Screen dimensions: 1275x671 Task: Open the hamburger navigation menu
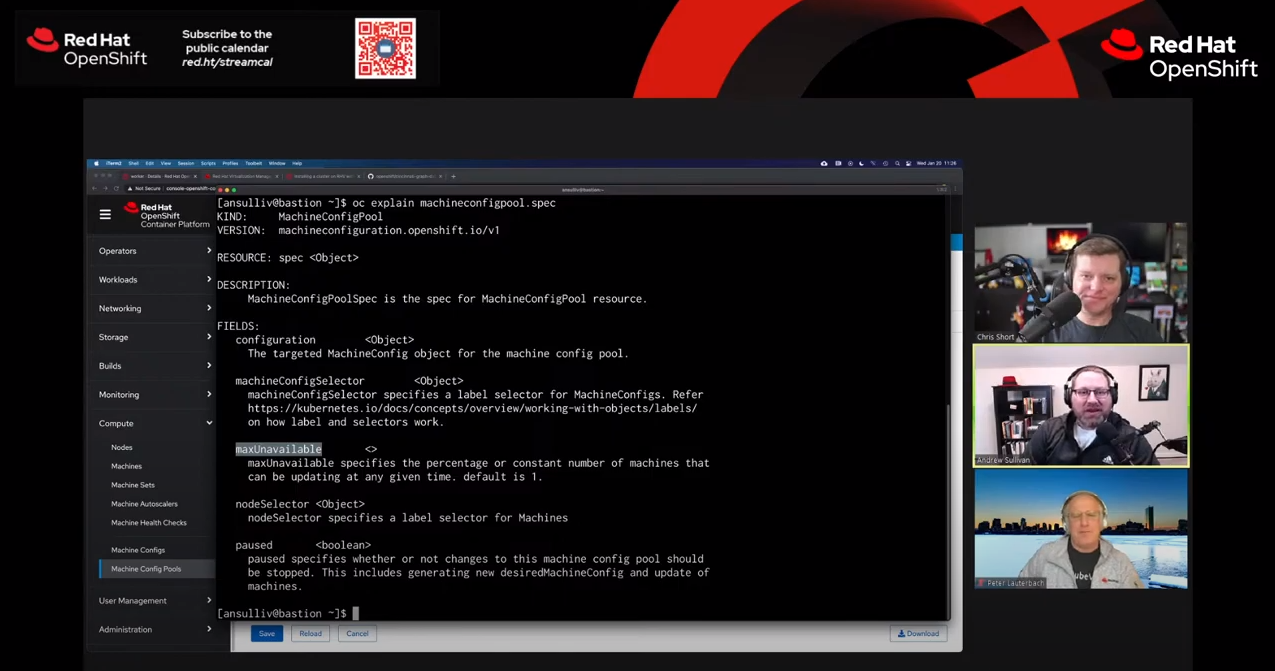point(105,214)
